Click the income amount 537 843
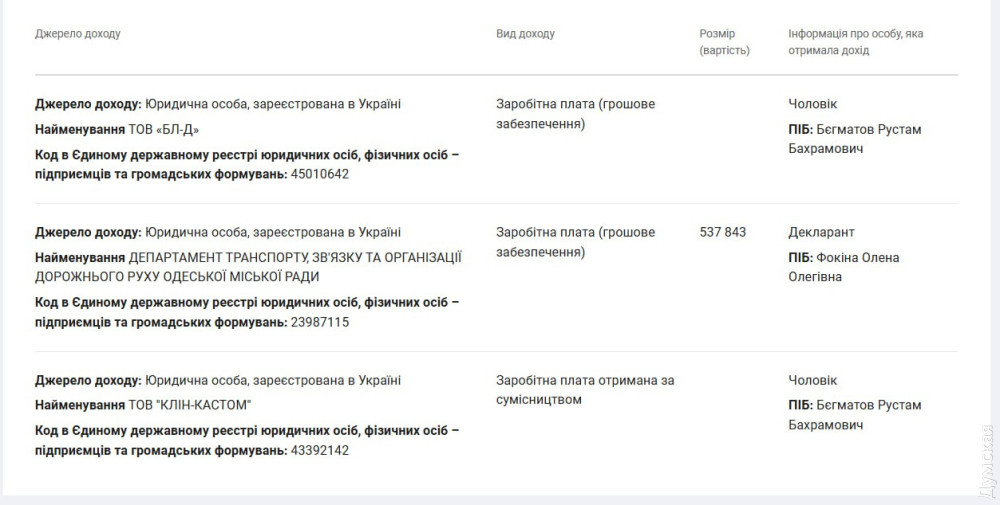This screenshot has height=505, width=1000. point(723,232)
